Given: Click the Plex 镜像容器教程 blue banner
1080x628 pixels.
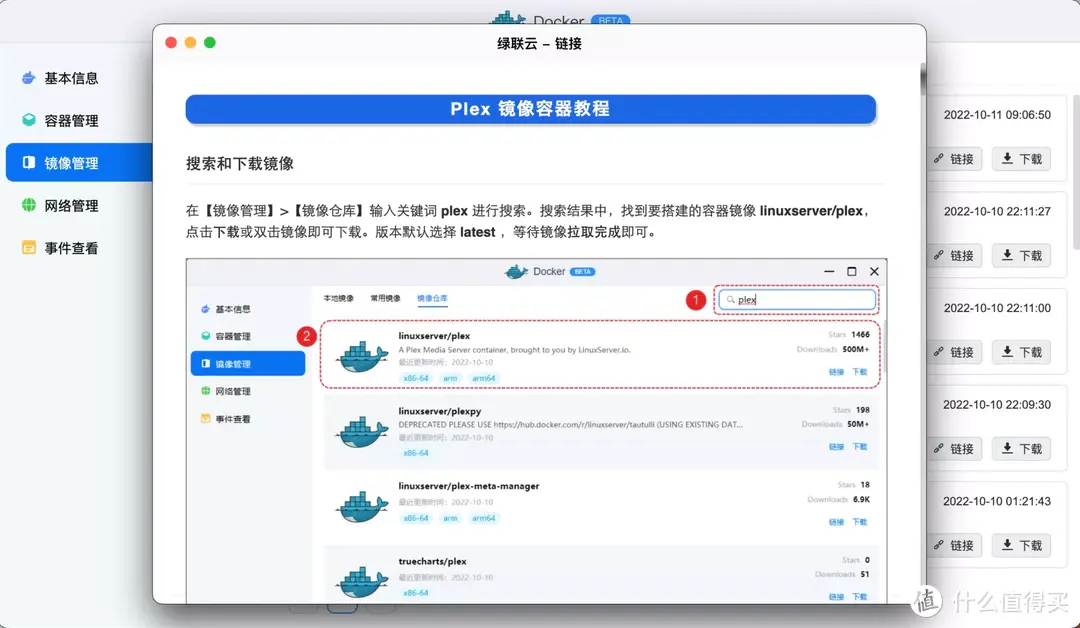Looking at the screenshot, I should coord(530,109).
